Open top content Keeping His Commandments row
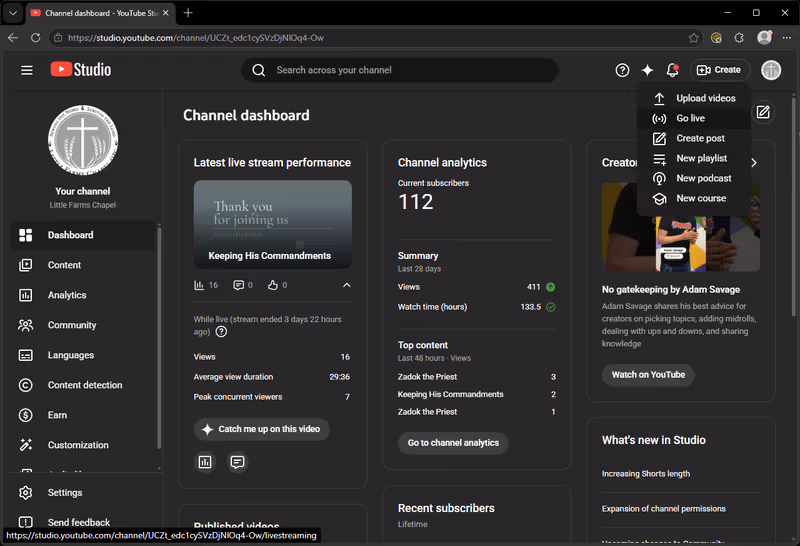Screen dimensions: 800x546 point(477,394)
